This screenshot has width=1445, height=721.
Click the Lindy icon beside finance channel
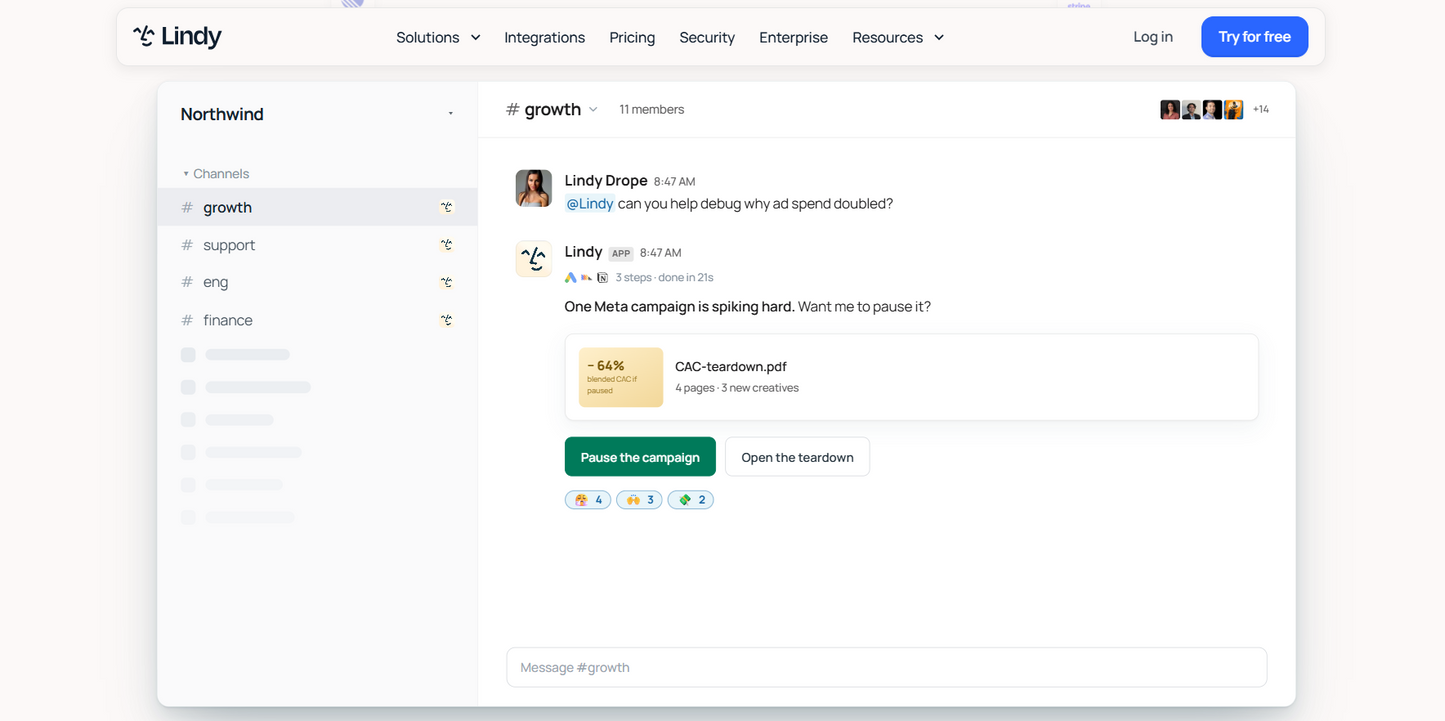point(447,320)
